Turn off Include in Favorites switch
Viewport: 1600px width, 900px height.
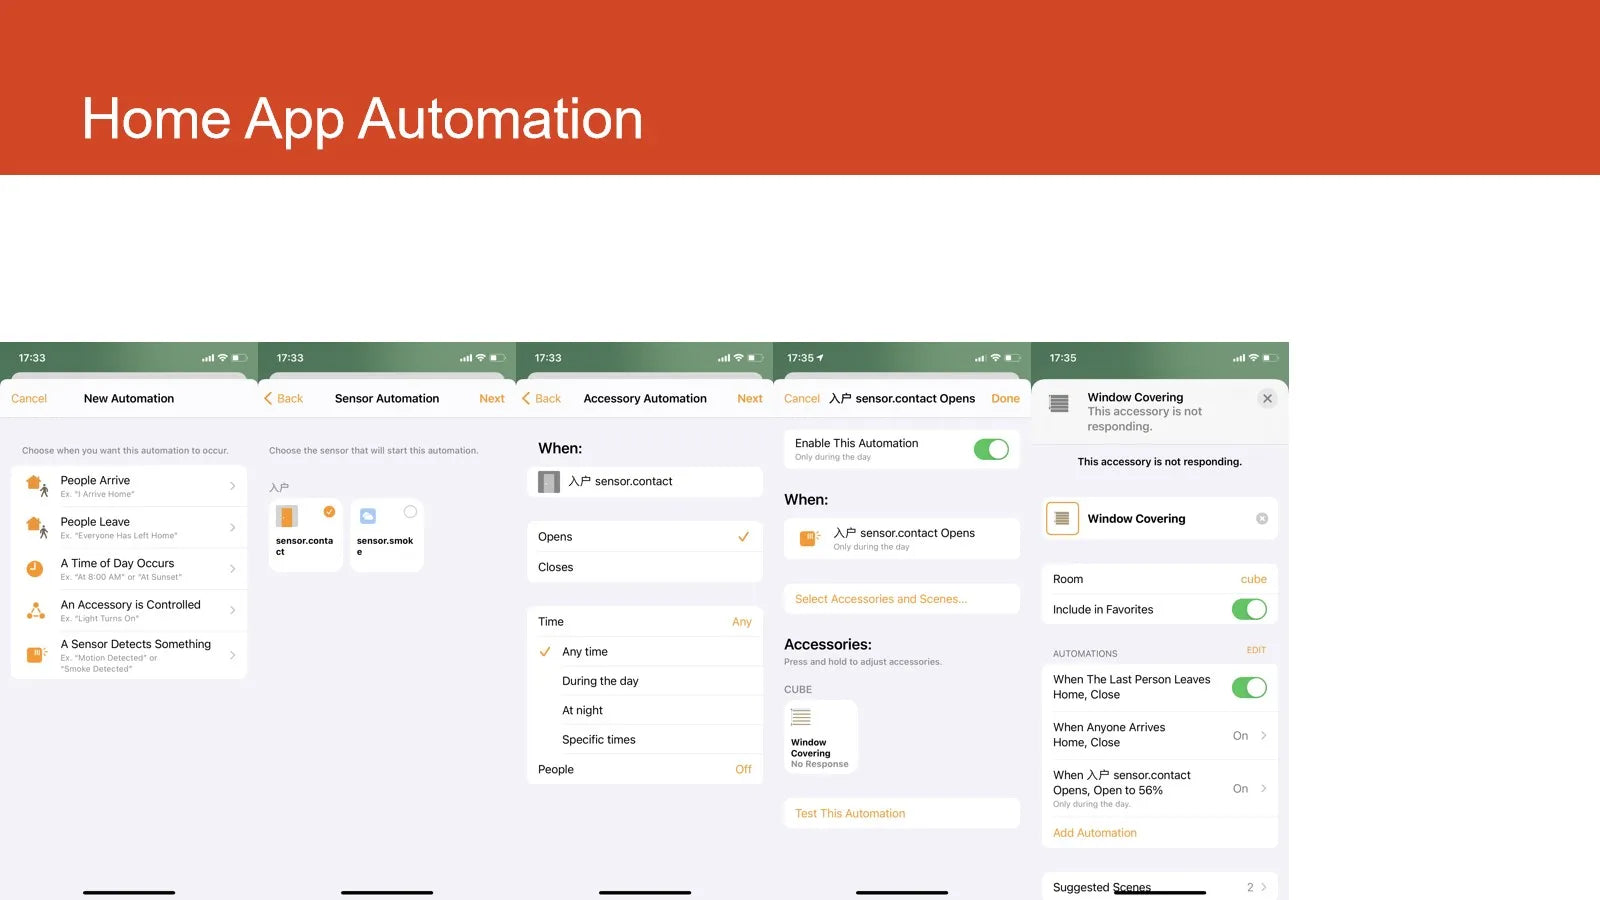tap(1249, 609)
